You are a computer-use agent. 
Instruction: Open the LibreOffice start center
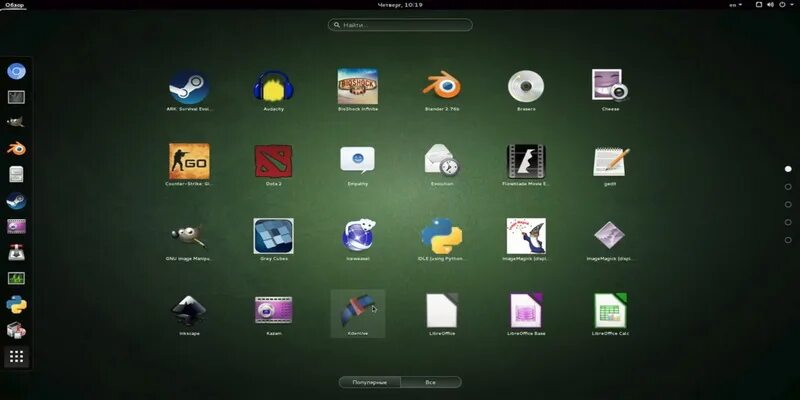point(442,310)
